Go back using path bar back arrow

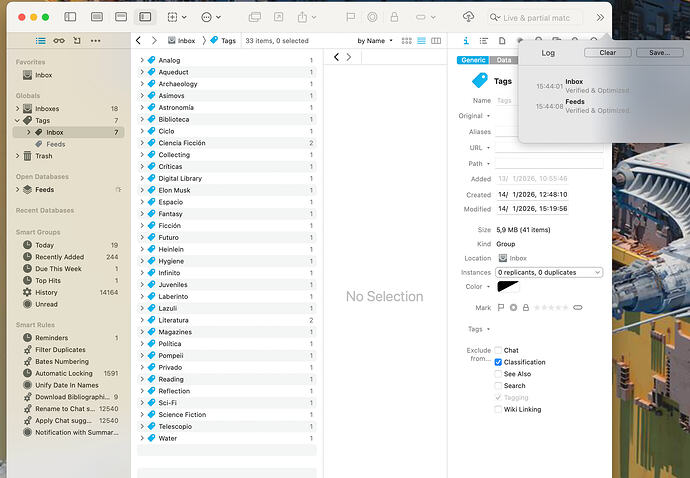pyautogui.click(x=140, y=40)
